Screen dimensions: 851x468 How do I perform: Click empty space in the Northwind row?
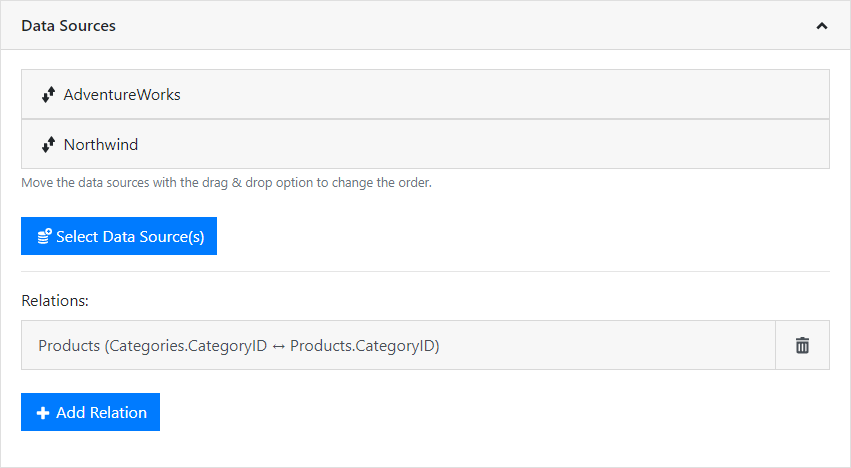(x=500, y=145)
